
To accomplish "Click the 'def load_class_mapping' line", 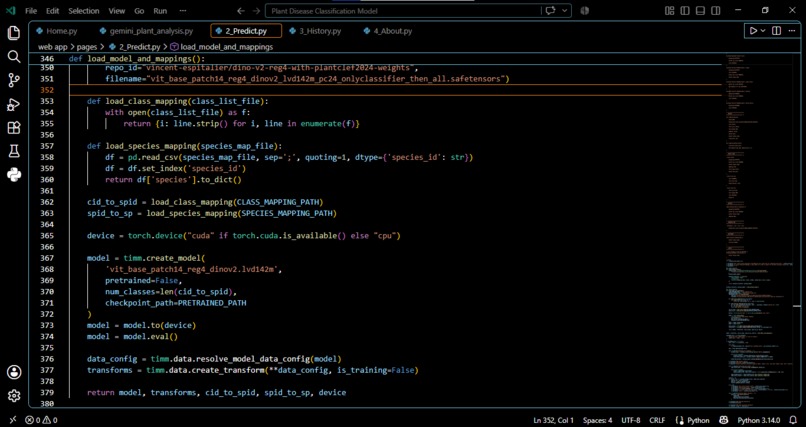I will click(x=178, y=101).
